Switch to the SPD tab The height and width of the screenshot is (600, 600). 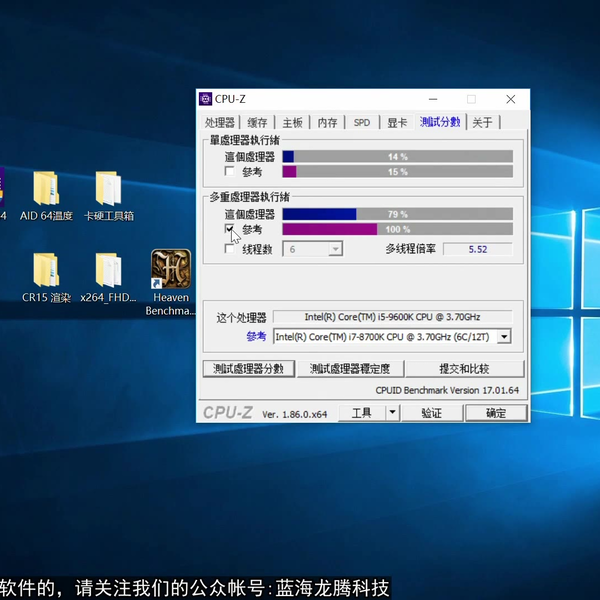click(x=362, y=122)
